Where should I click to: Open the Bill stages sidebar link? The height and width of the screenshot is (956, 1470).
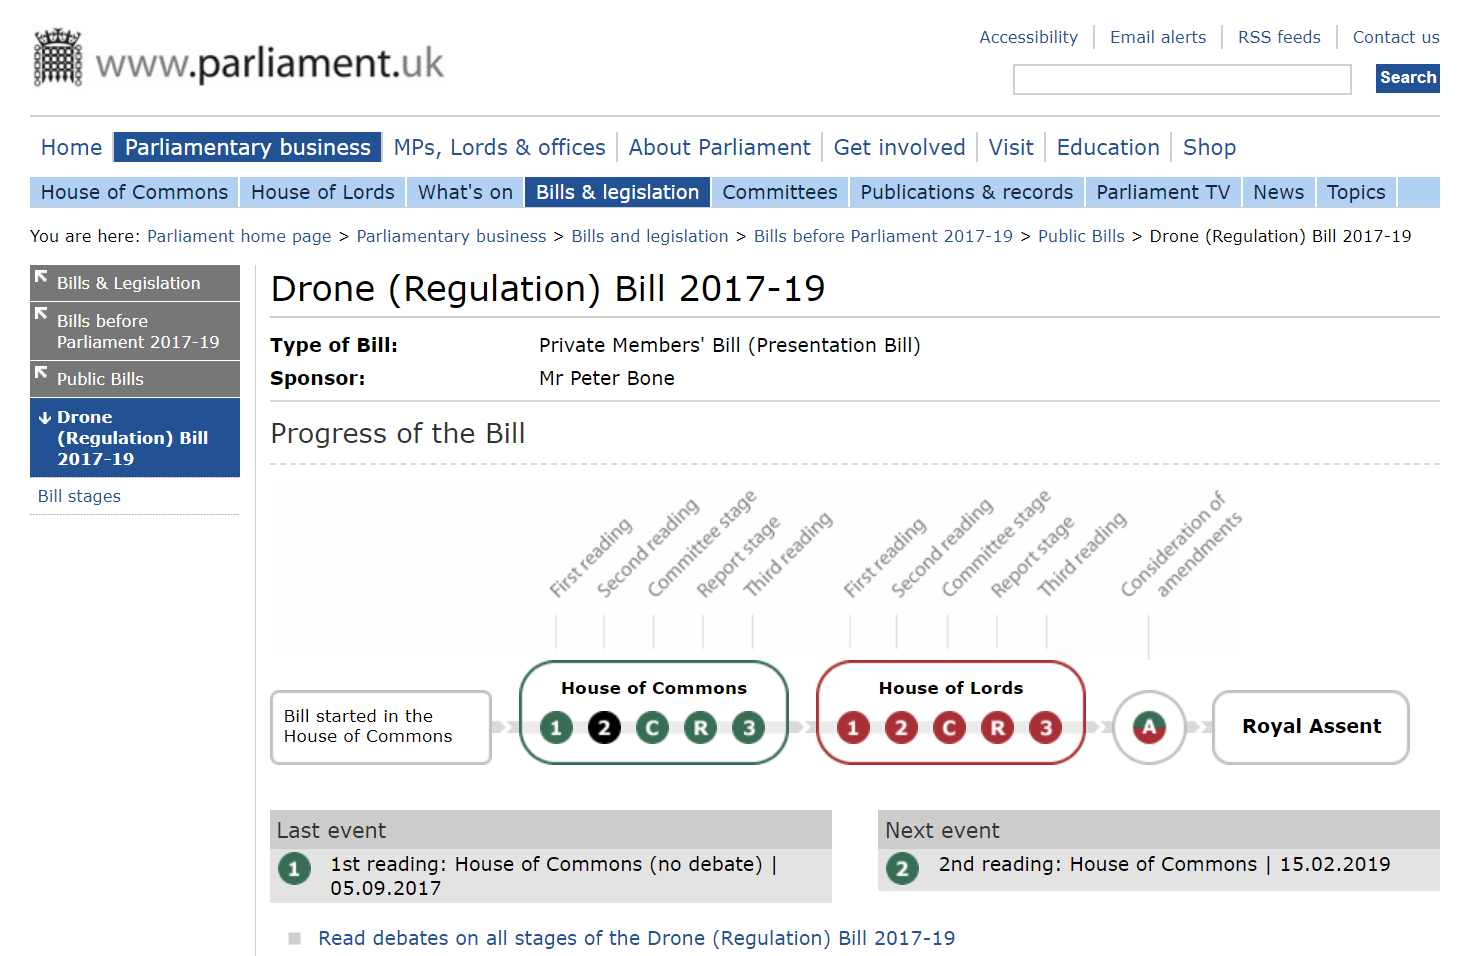click(78, 496)
